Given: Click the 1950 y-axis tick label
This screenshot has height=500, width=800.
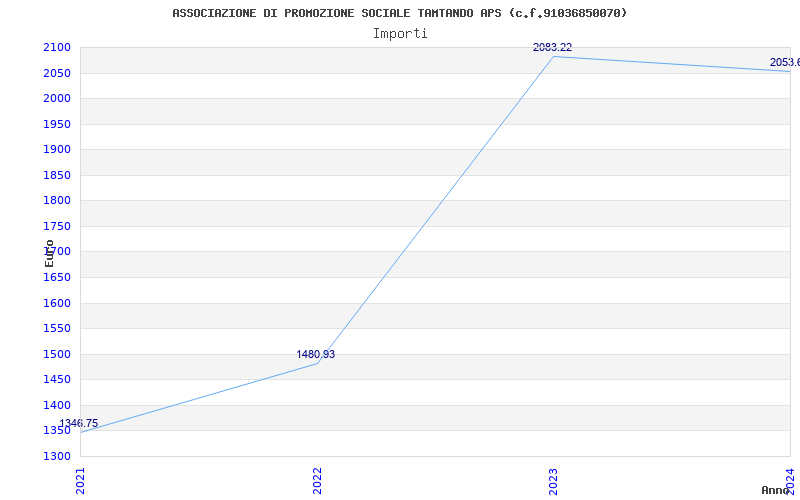Looking at the screenshot, I should [x=57, y=124].
